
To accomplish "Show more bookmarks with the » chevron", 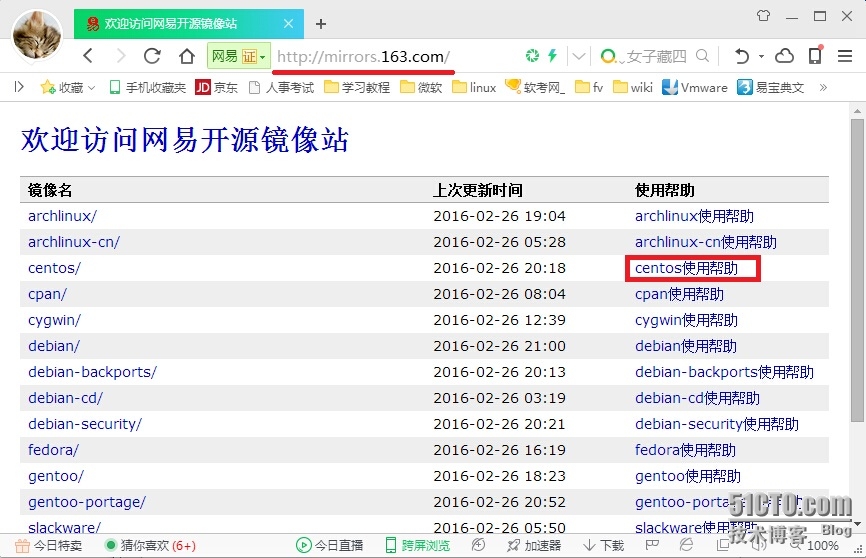I will (x=823, y=87).
